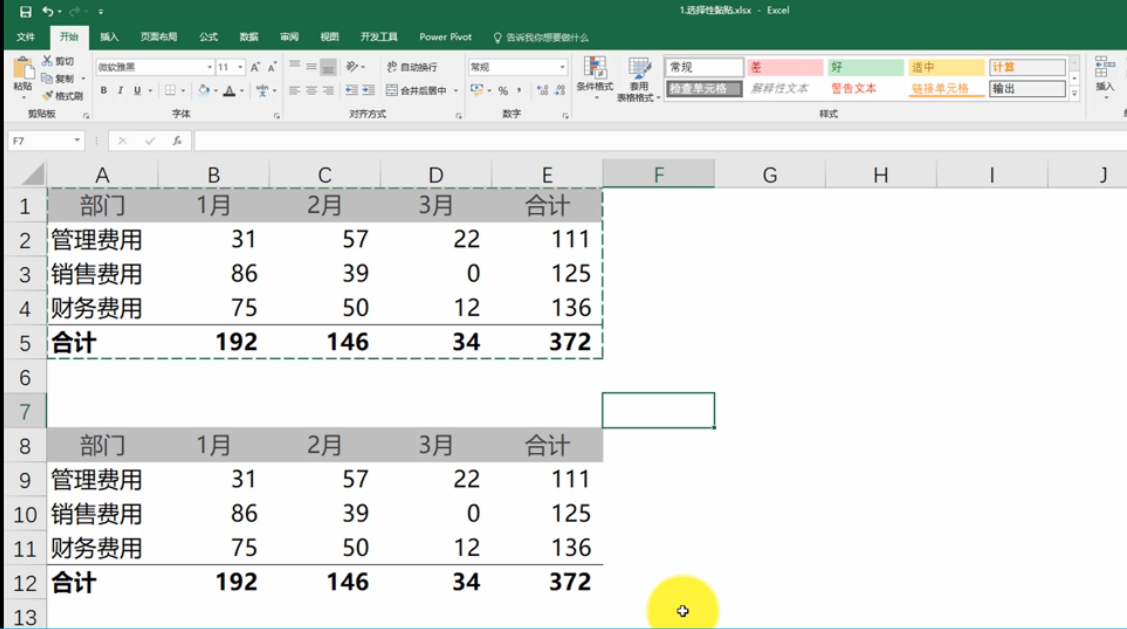Toggle Wrap Text (自动换行)
The image size is (1127, 629).
[x=412, y=67]
